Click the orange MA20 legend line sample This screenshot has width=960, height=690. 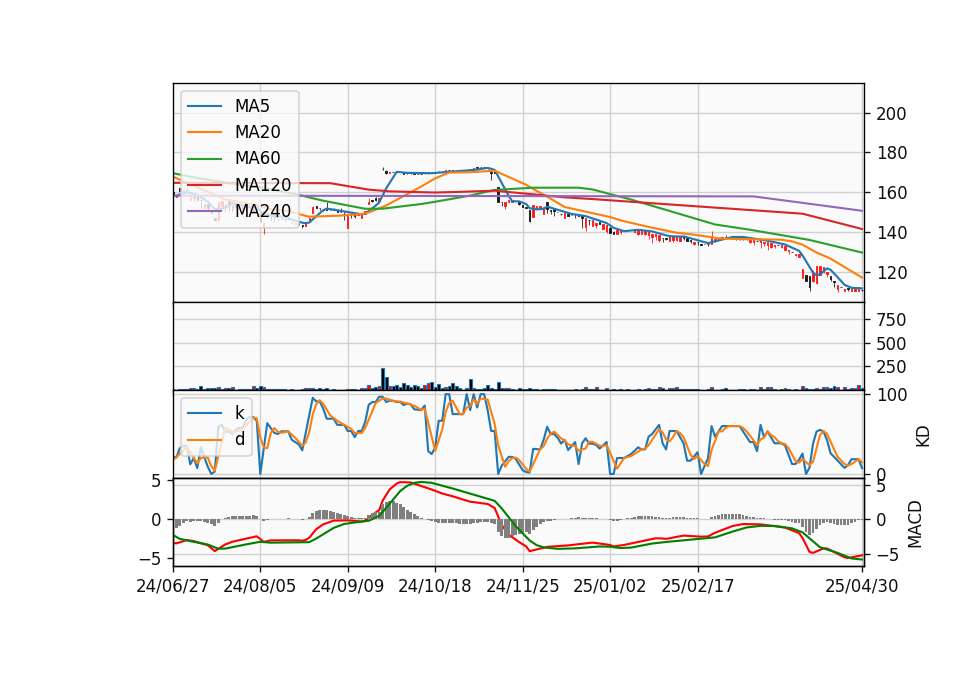(204, 133)
